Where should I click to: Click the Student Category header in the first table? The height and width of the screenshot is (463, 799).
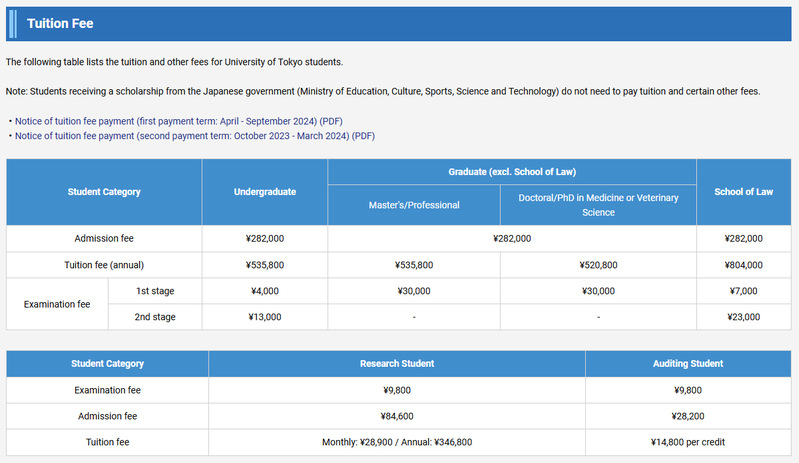click(104, 192)
